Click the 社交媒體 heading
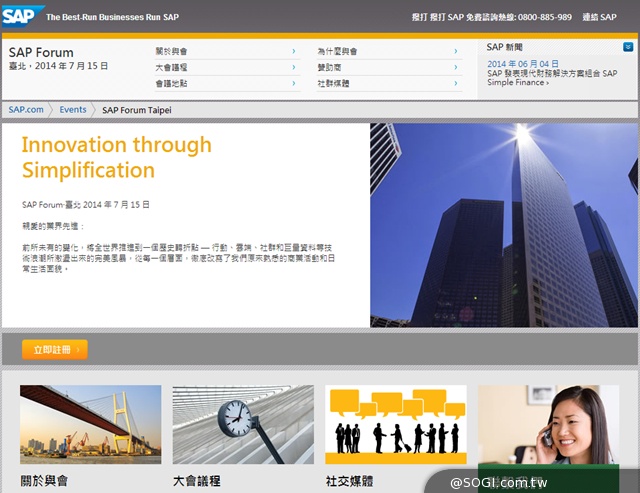Screen dimensions: 640x493 349,481
